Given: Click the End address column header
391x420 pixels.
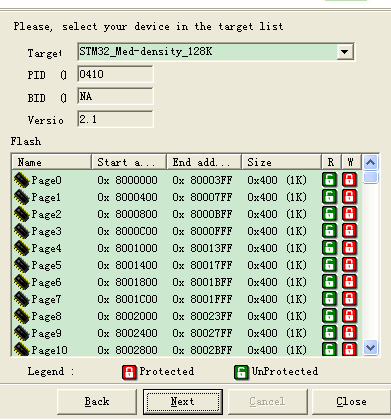Looking at the screenshot, I should point(204,162).
